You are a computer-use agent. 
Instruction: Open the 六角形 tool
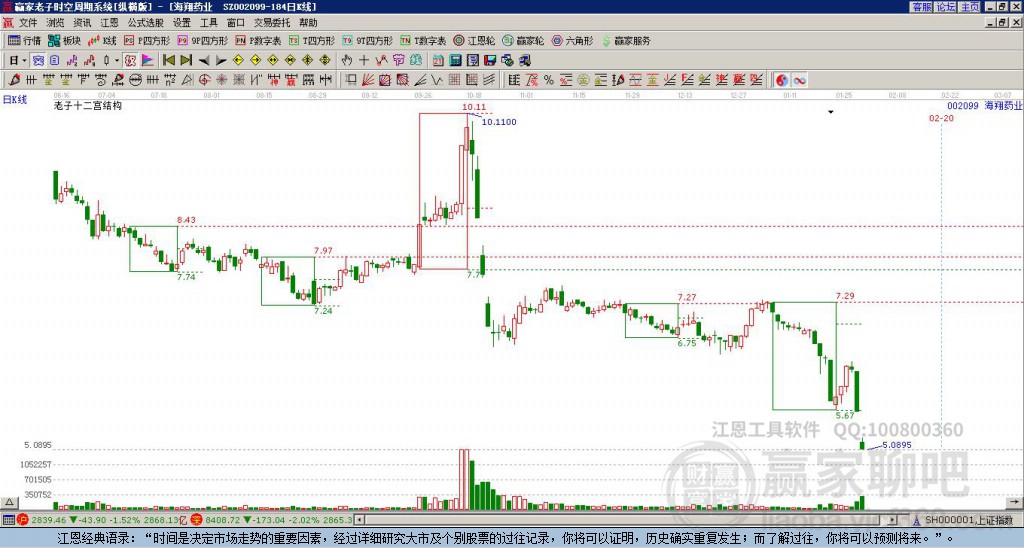pyautogui.click(x=572, y=40)
